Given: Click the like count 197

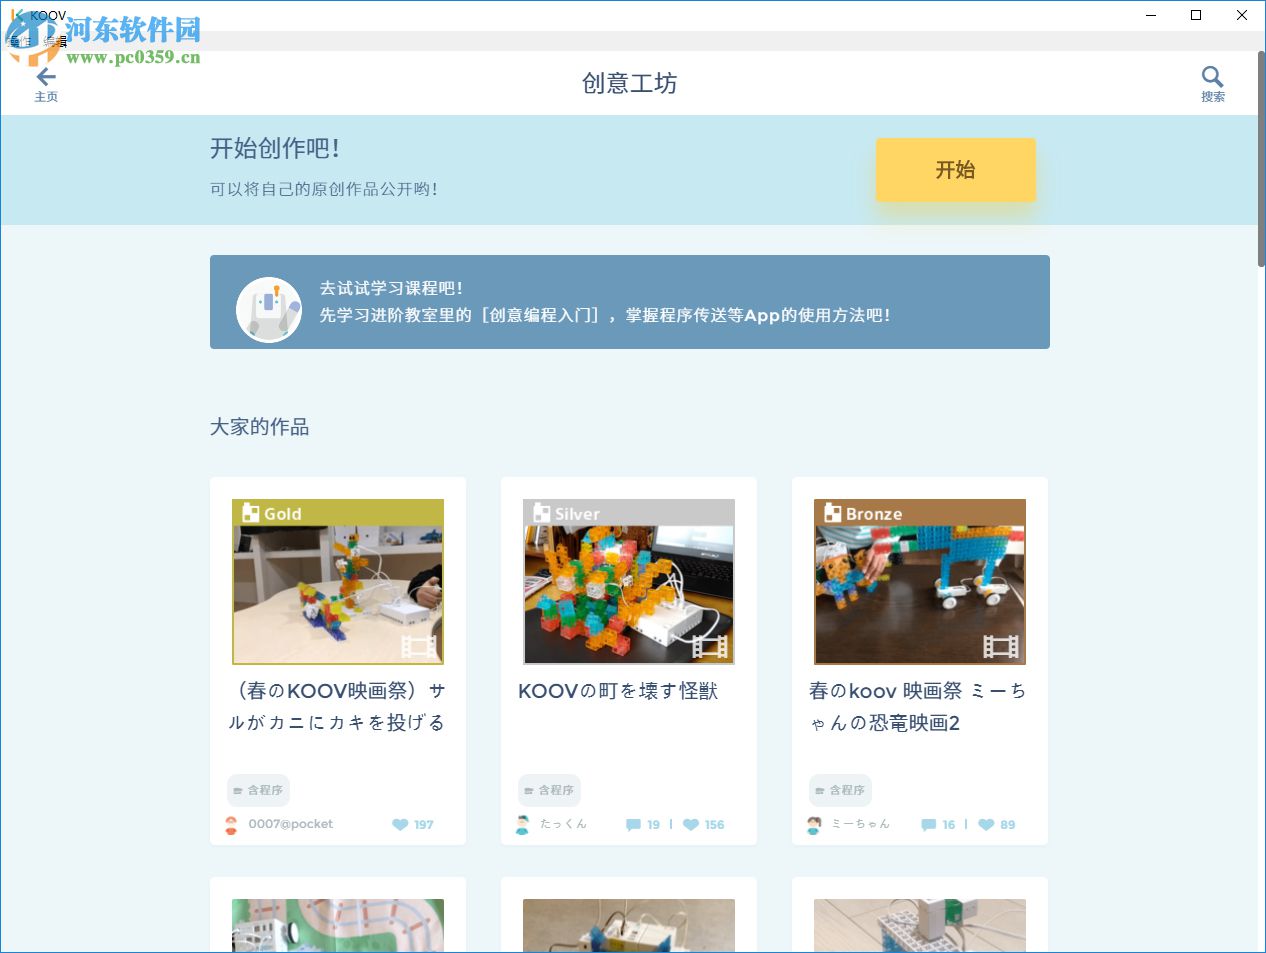Looking at the screenshot, I should click(424, 825).
